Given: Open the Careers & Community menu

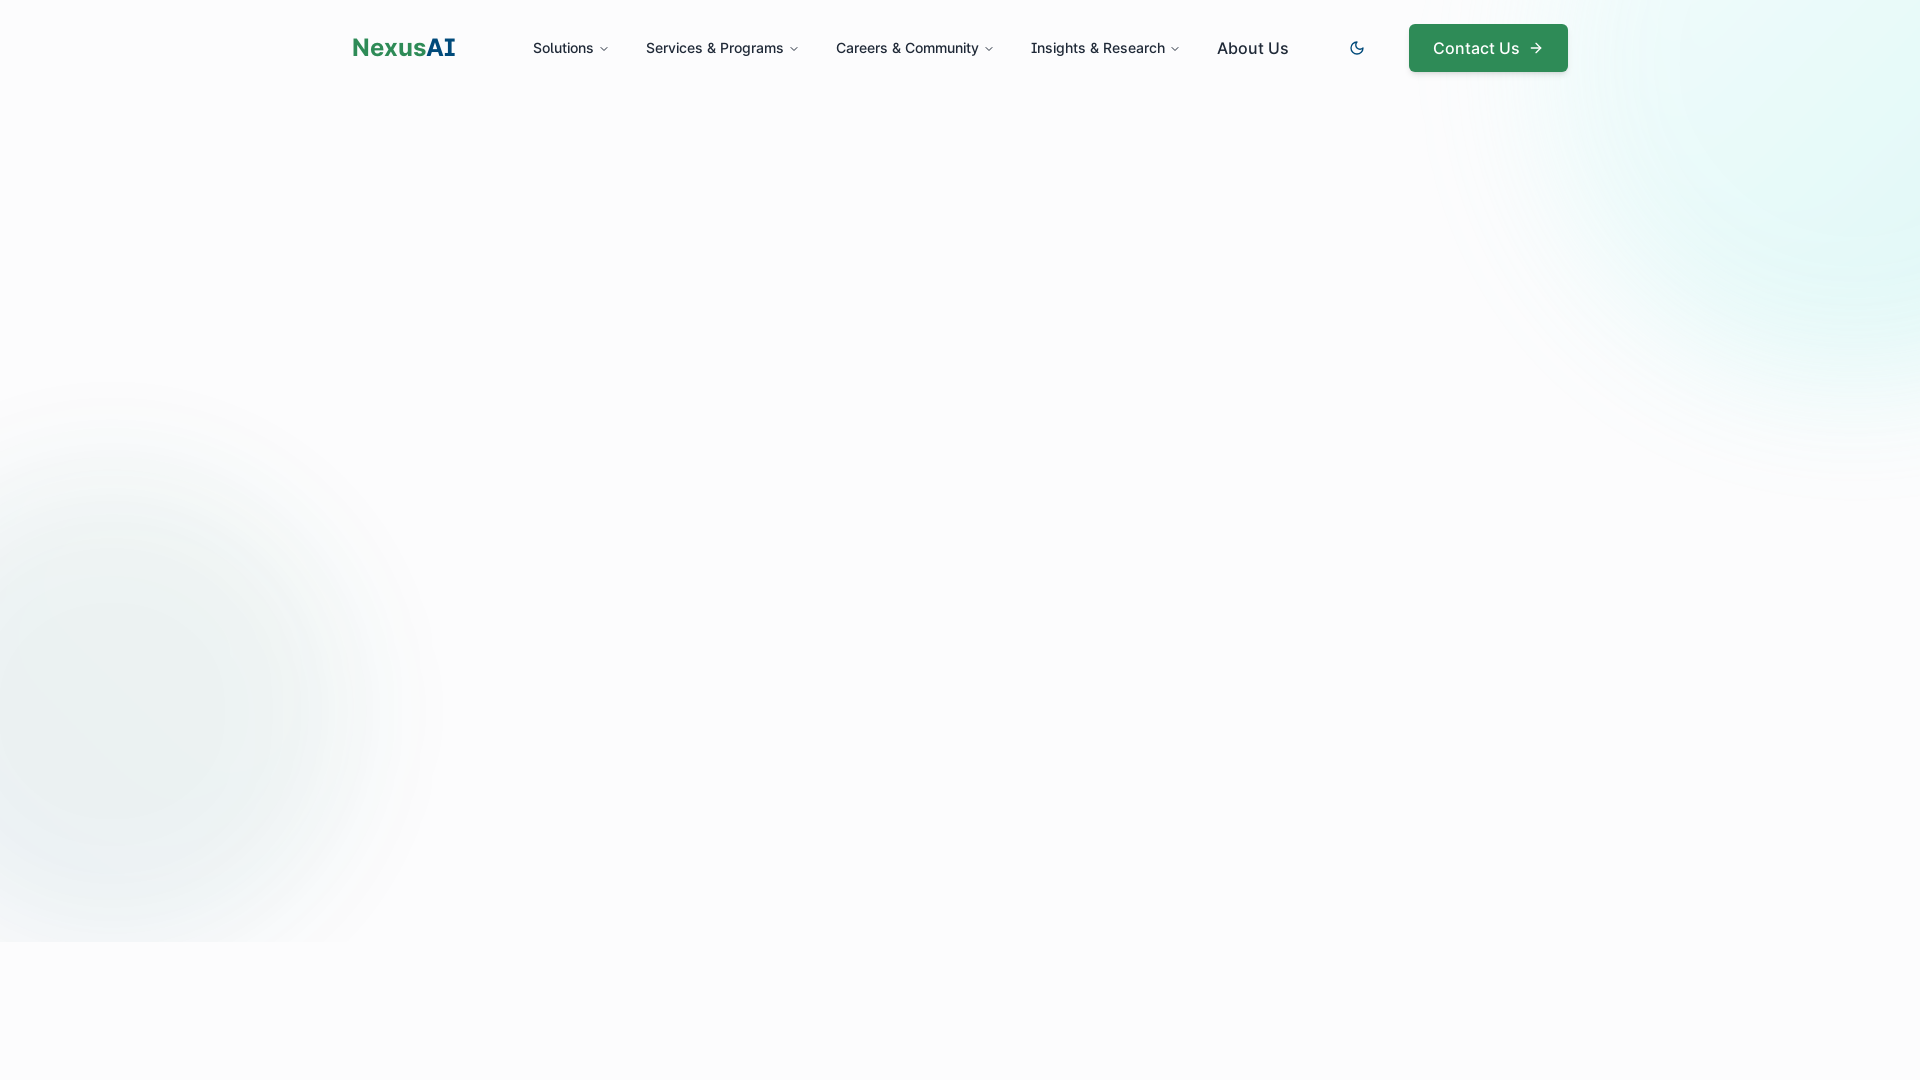Looking at the screenshot, I should (914, 48).
